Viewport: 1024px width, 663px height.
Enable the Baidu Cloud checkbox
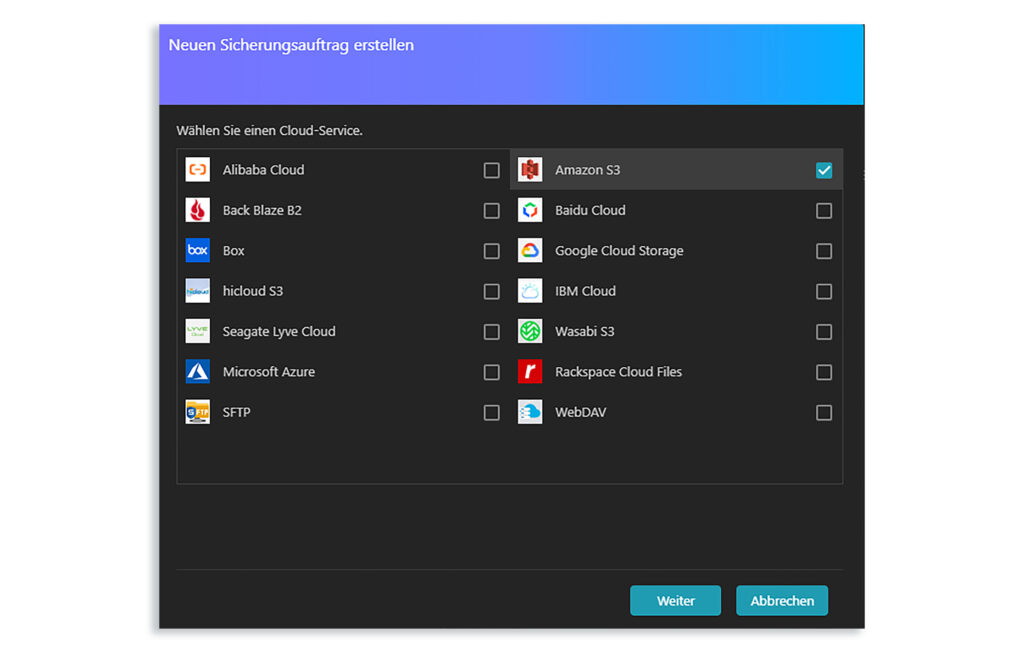click(824, 211)
